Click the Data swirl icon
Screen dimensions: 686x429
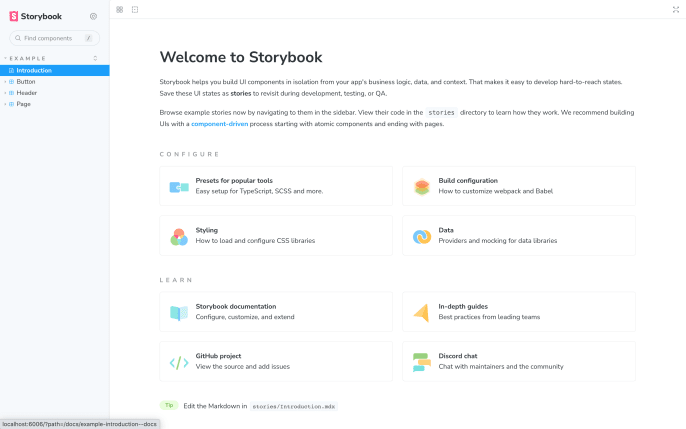click(x=422, y=237)
